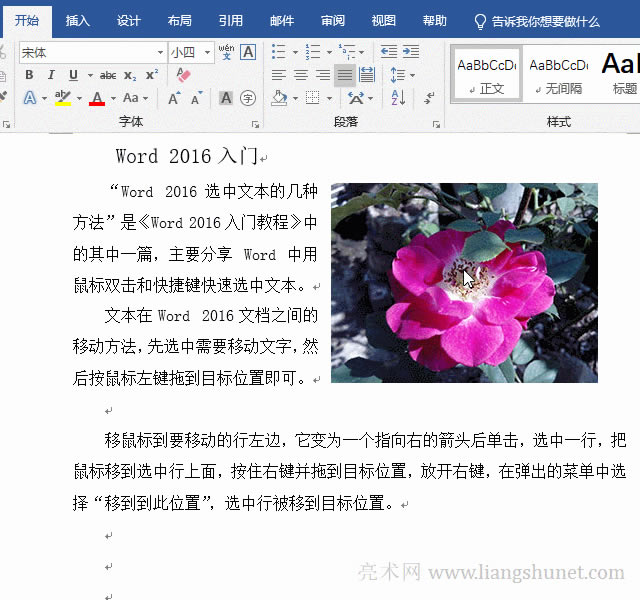Apply the 无间隔 style
Image resolution: width=640 pixels, height=600 pixels.
[x=558, y=74]
